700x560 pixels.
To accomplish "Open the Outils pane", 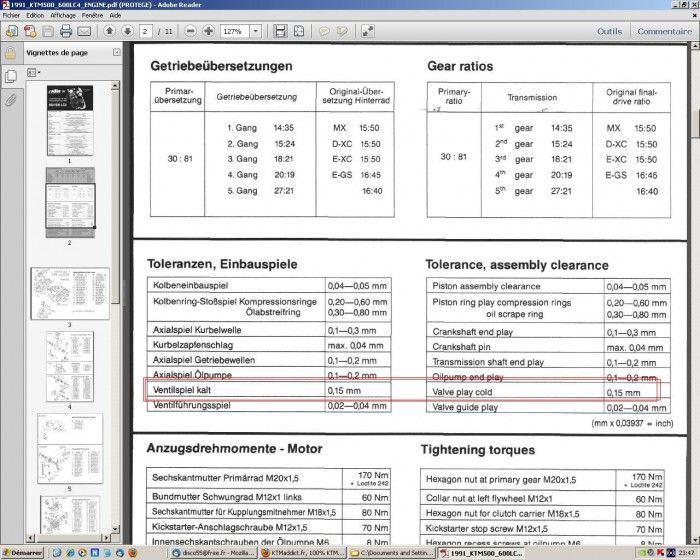I will 609,31.
